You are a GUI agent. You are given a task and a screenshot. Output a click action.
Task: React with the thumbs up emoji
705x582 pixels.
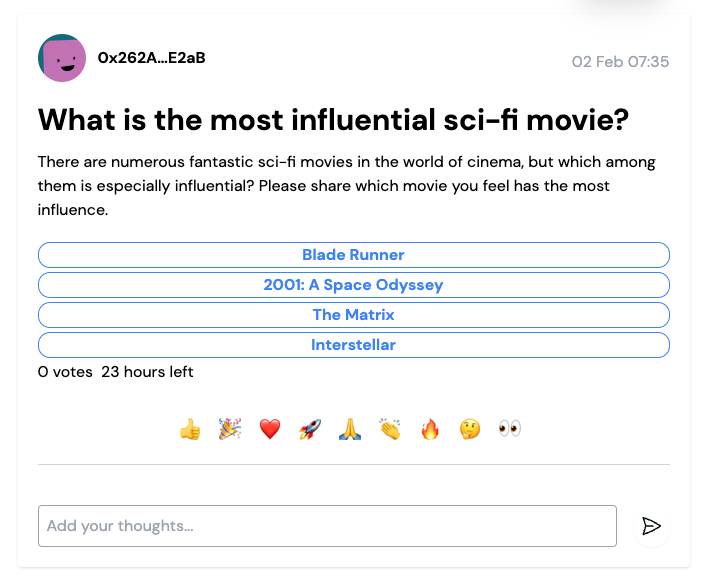tap(190, 429)
